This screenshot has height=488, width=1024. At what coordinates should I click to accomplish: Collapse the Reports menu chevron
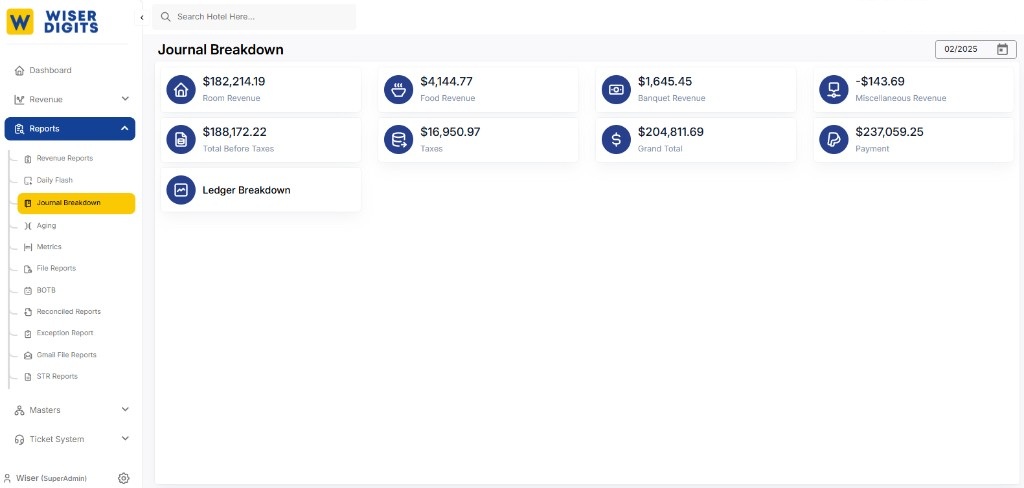125,129
